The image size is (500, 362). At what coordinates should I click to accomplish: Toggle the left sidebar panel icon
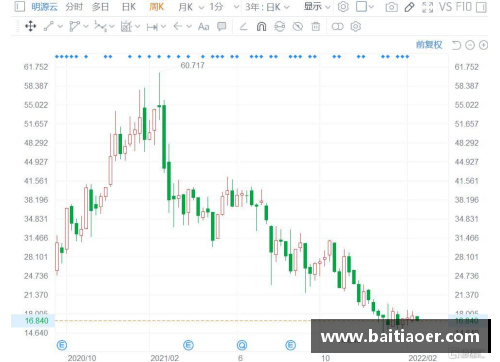point(20,6)
